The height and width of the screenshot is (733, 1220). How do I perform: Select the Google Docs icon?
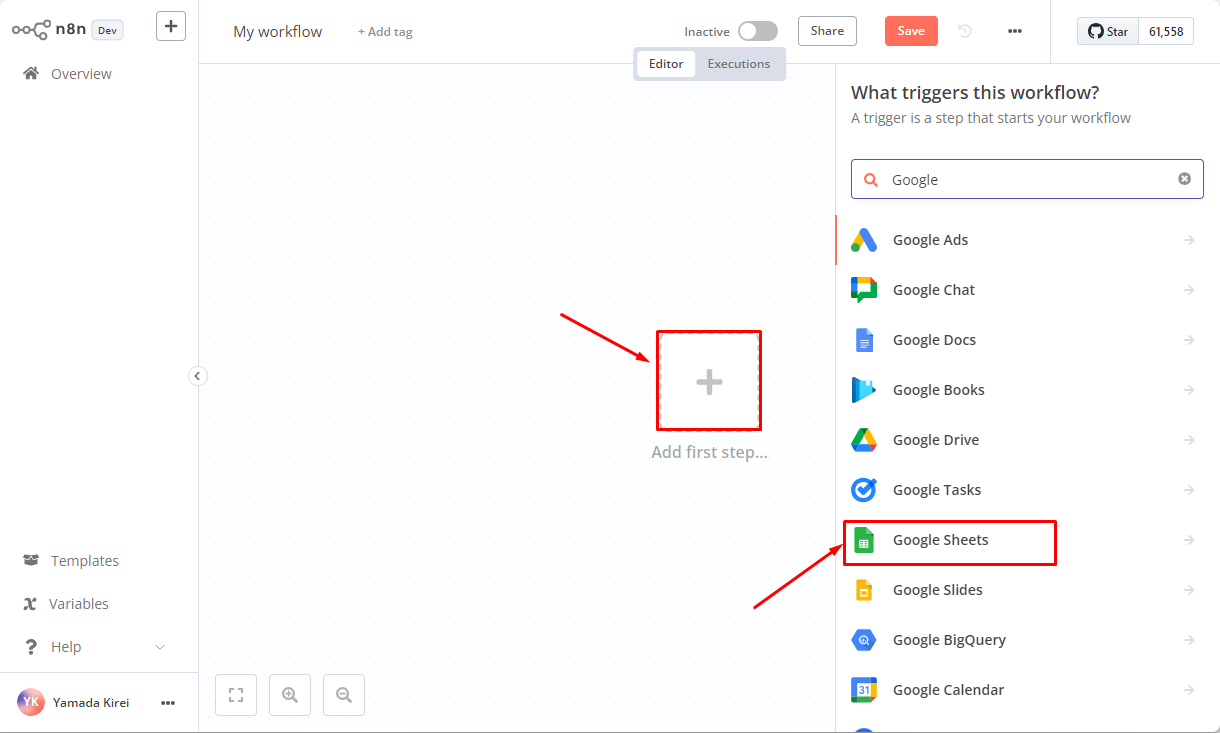click(x=864, y=340)
